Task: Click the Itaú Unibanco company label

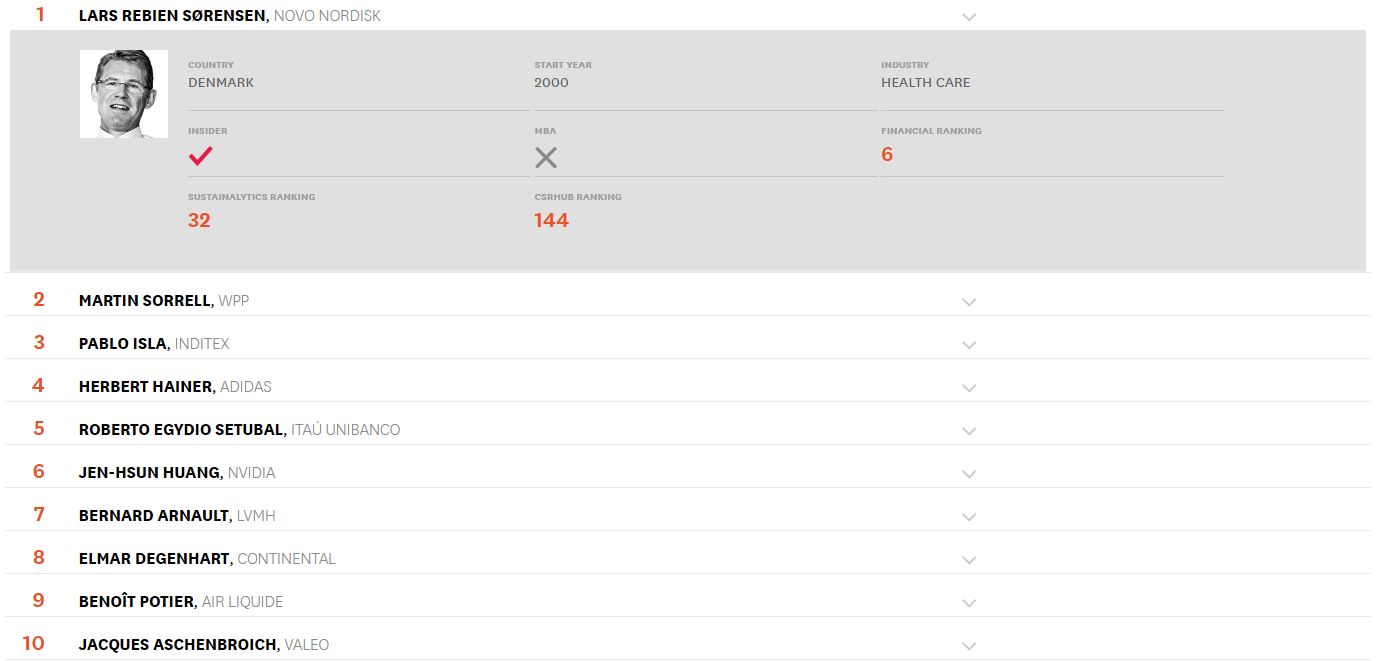Action: point(346,429)
